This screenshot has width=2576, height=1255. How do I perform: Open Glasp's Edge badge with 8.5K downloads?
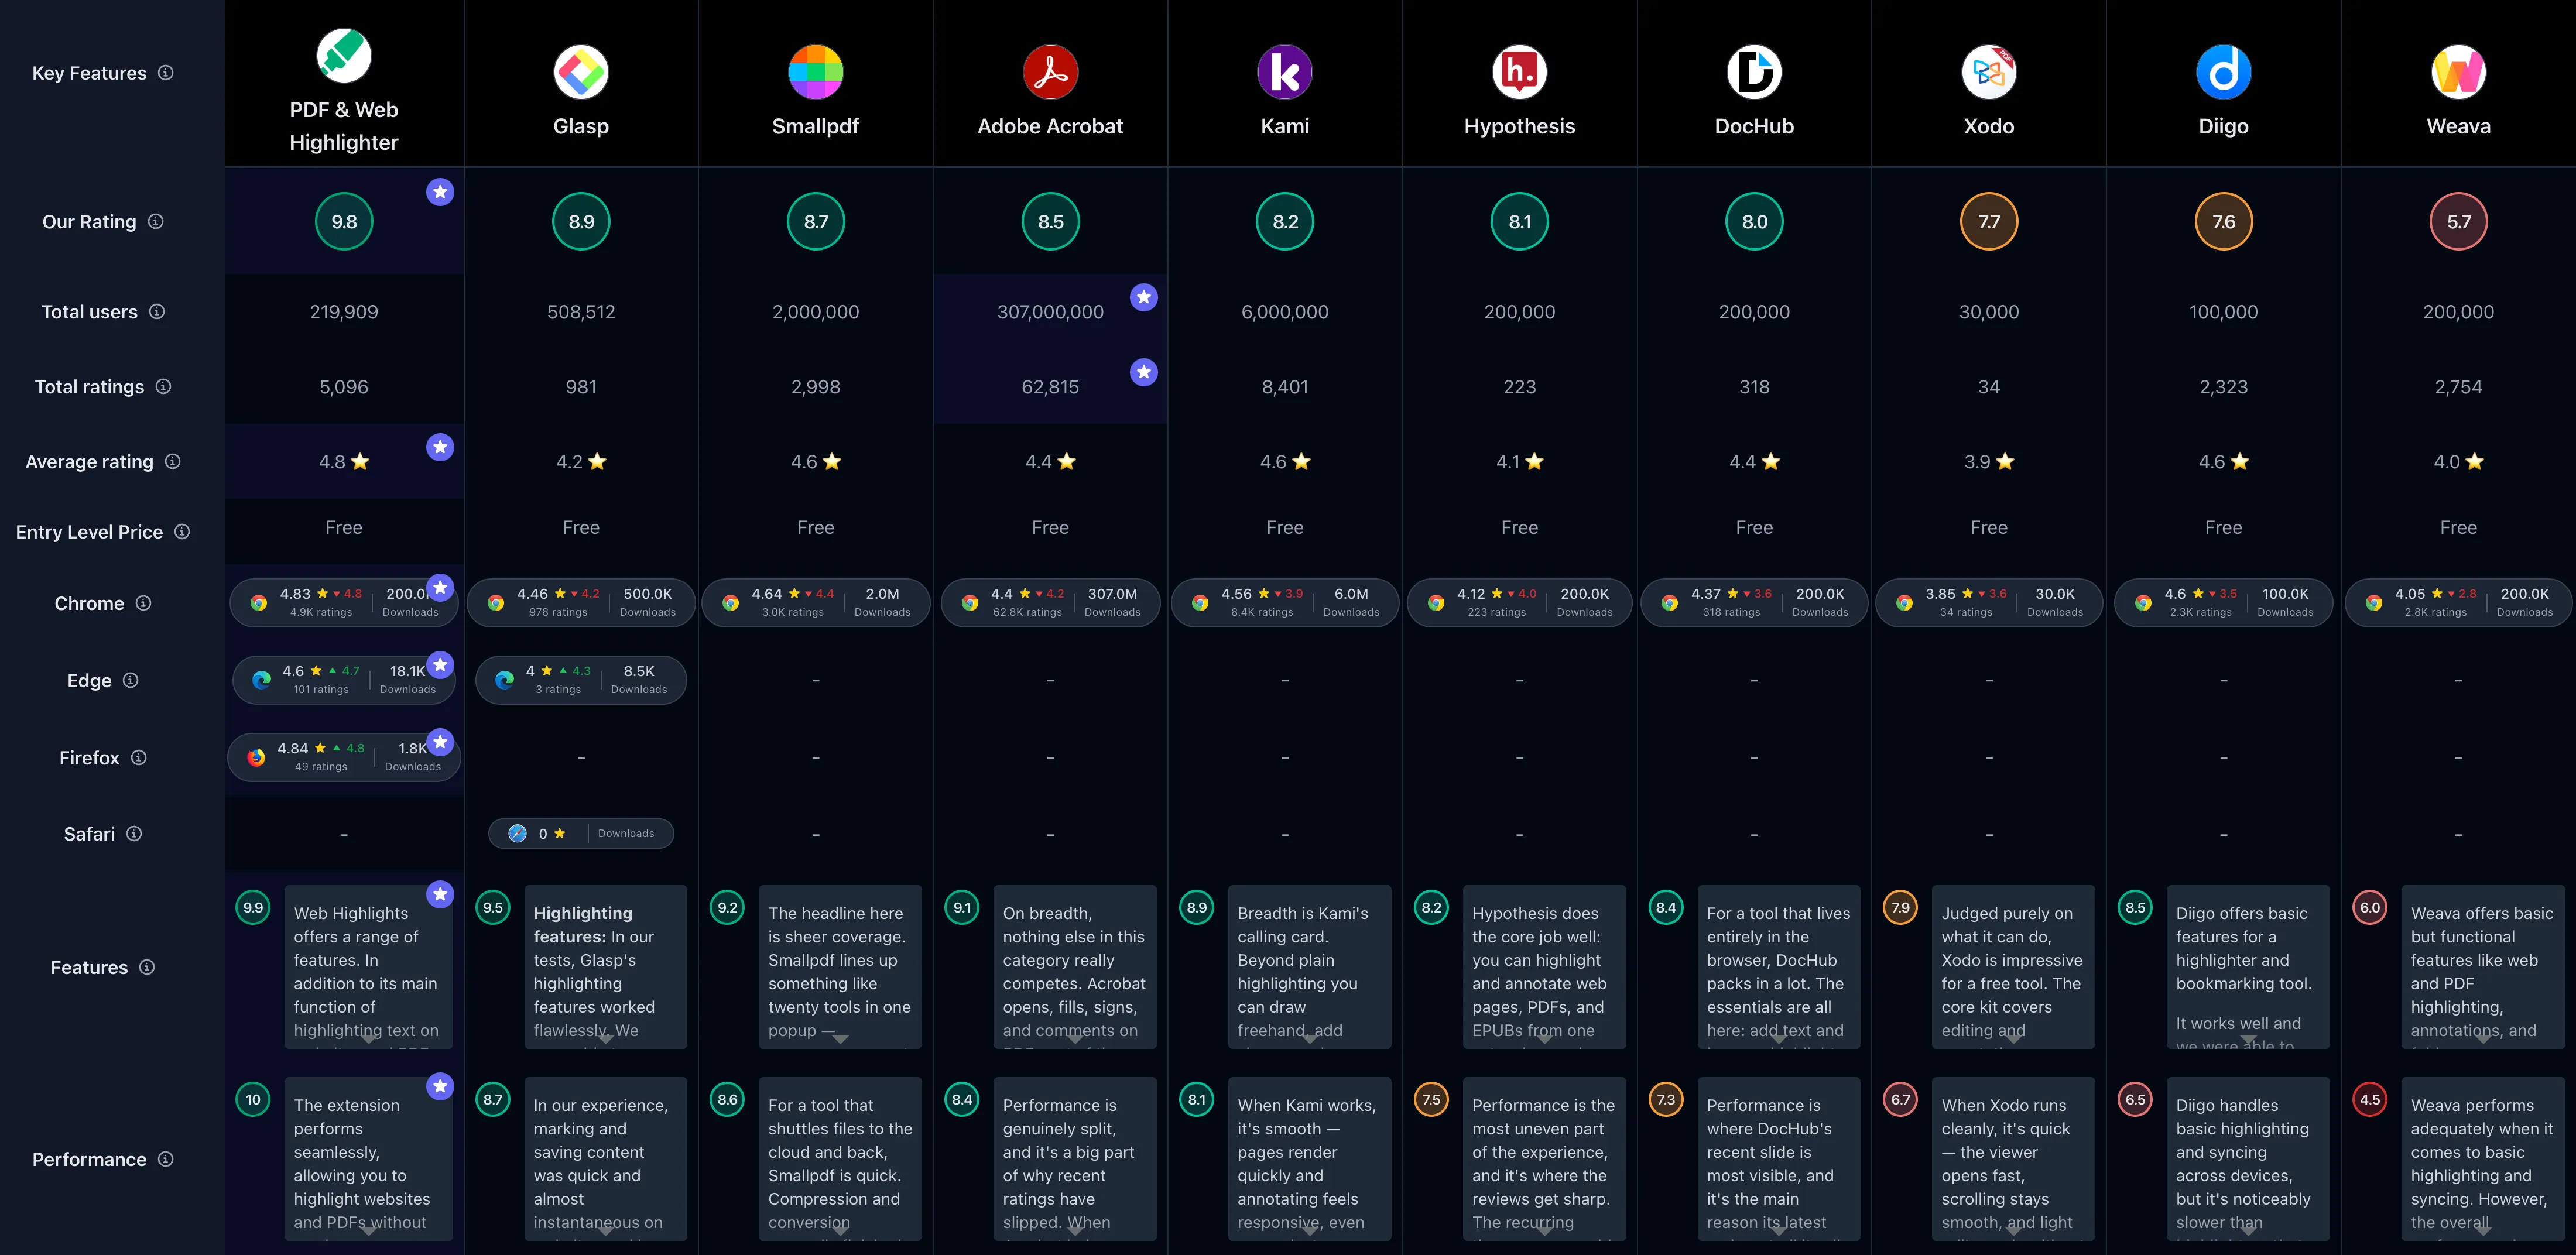pos(581,680)
